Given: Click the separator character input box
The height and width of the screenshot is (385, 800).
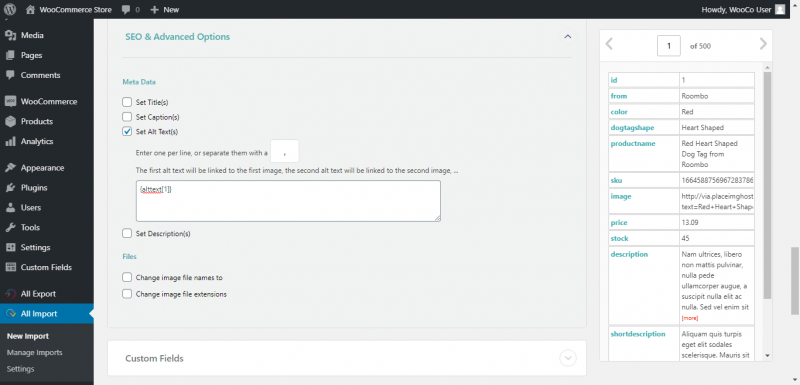Looking at the screenshot, I should [x=284, y=152].
